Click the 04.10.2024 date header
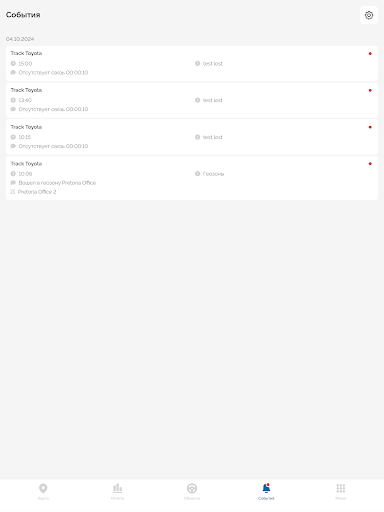Image resolution: width=384 pixels, height=512 pixels. (x=20, y=39)
